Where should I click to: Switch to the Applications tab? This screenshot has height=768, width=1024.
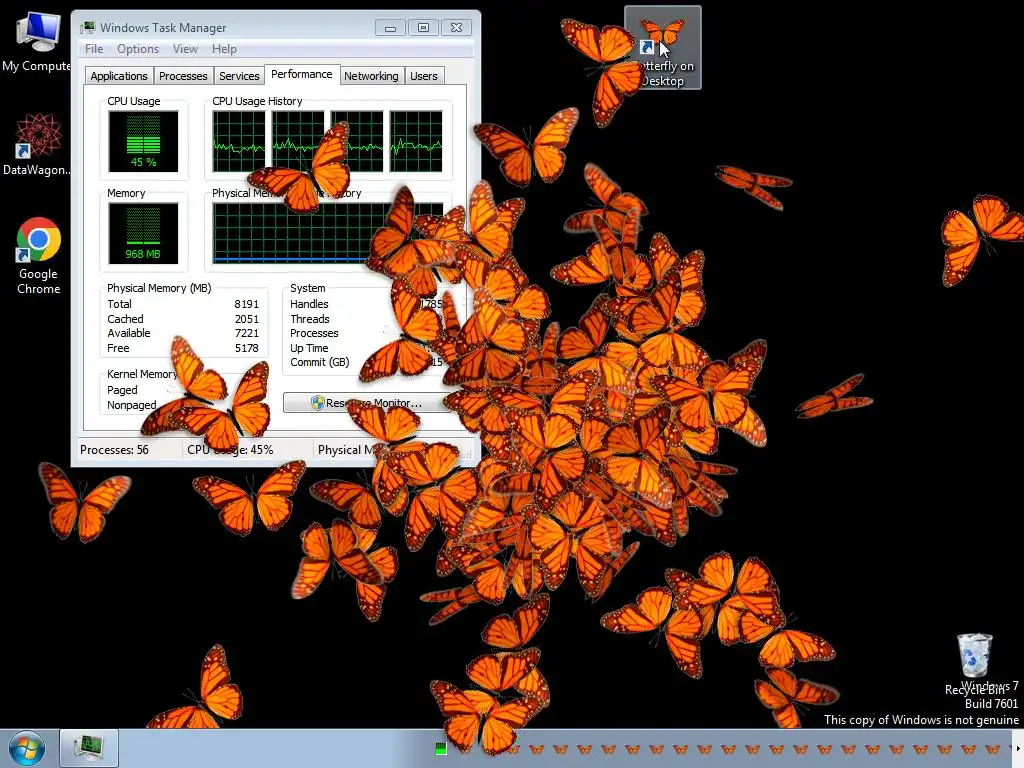click(119, 76)
